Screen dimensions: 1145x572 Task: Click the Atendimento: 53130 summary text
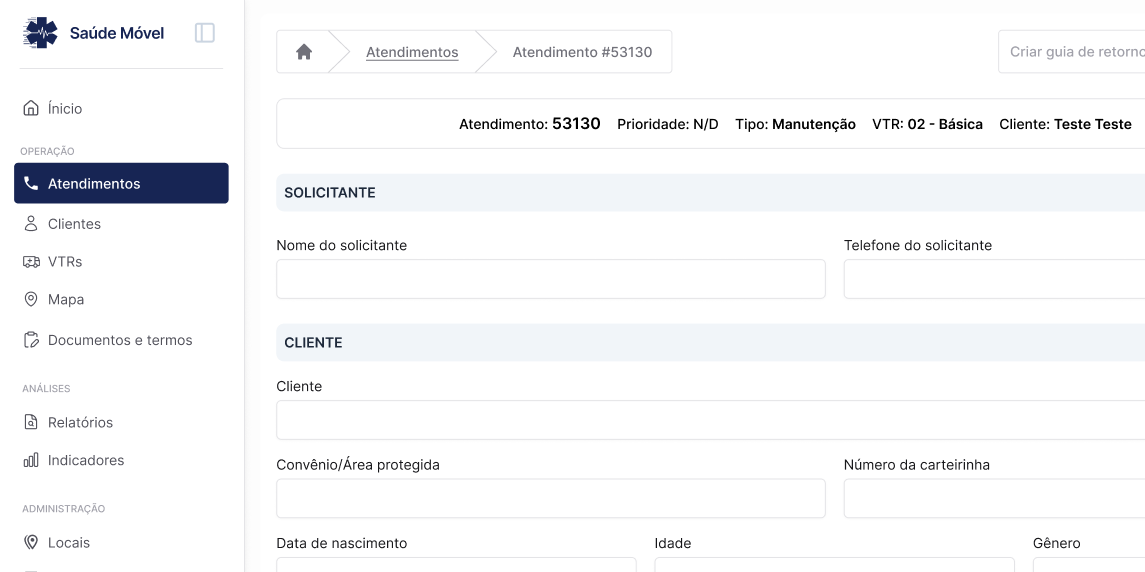coord(529,124)
